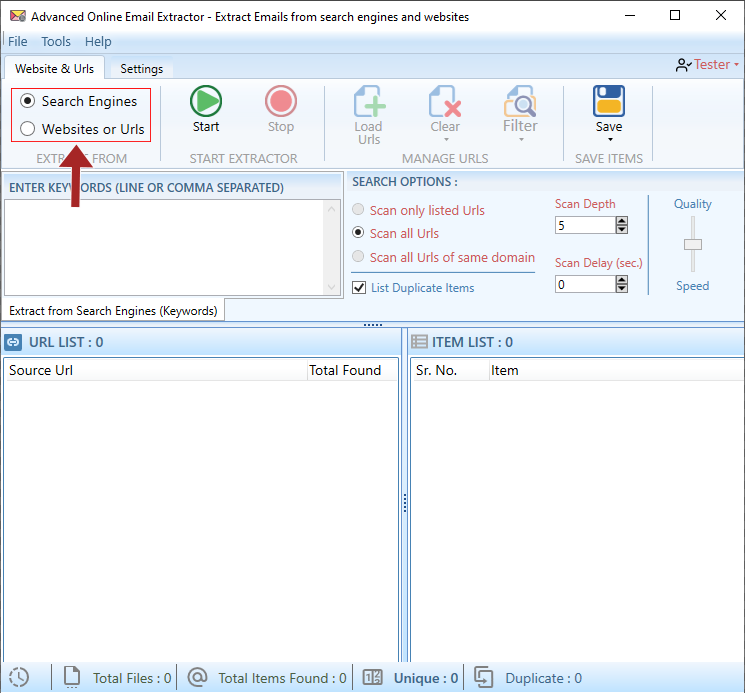Click the Quality/Speed slider thumb

[693, 245]
